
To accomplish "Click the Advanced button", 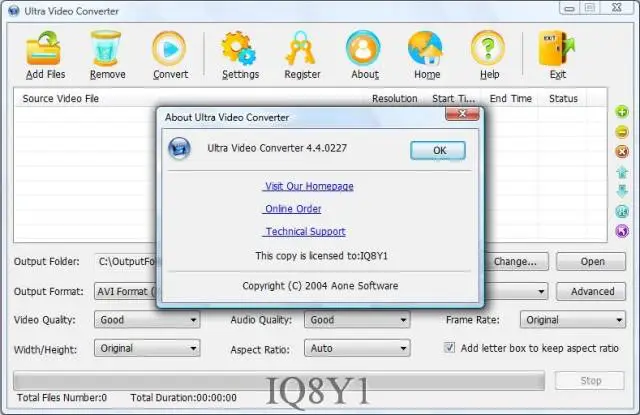I will [591, 291].
